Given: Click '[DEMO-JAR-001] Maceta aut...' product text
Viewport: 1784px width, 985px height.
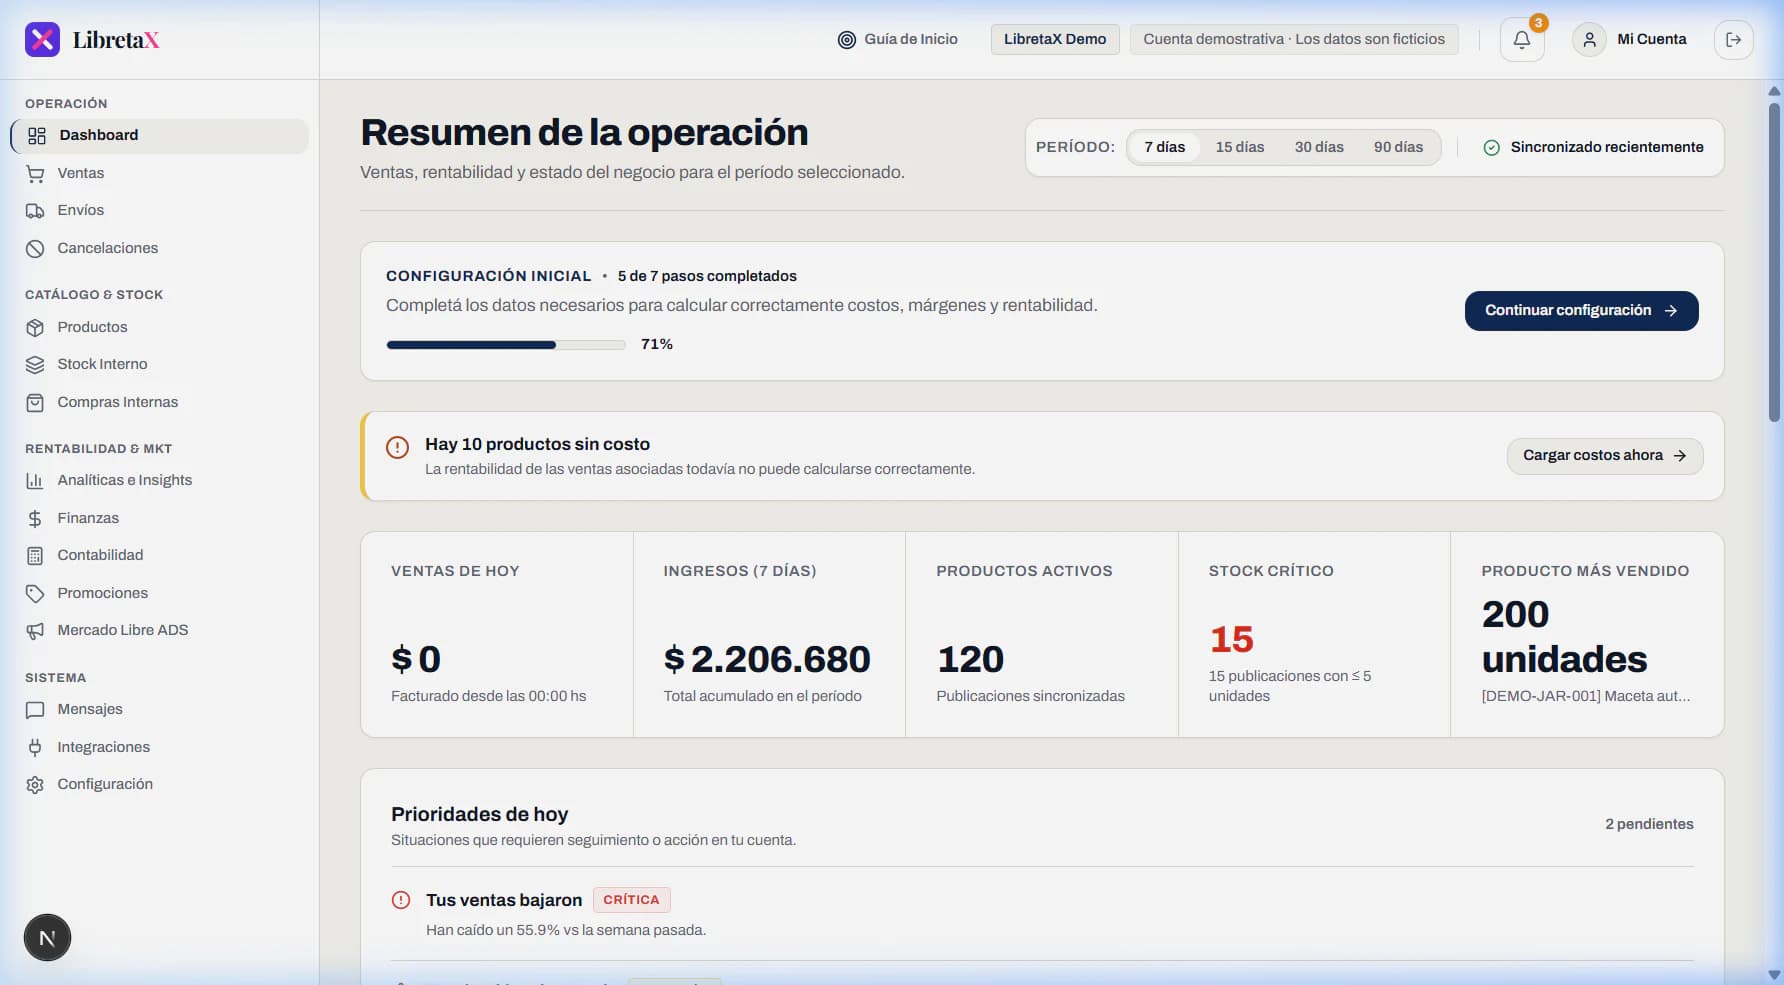Looking at the screenshot, I should pyautogui.click(x=1586, y=697).
